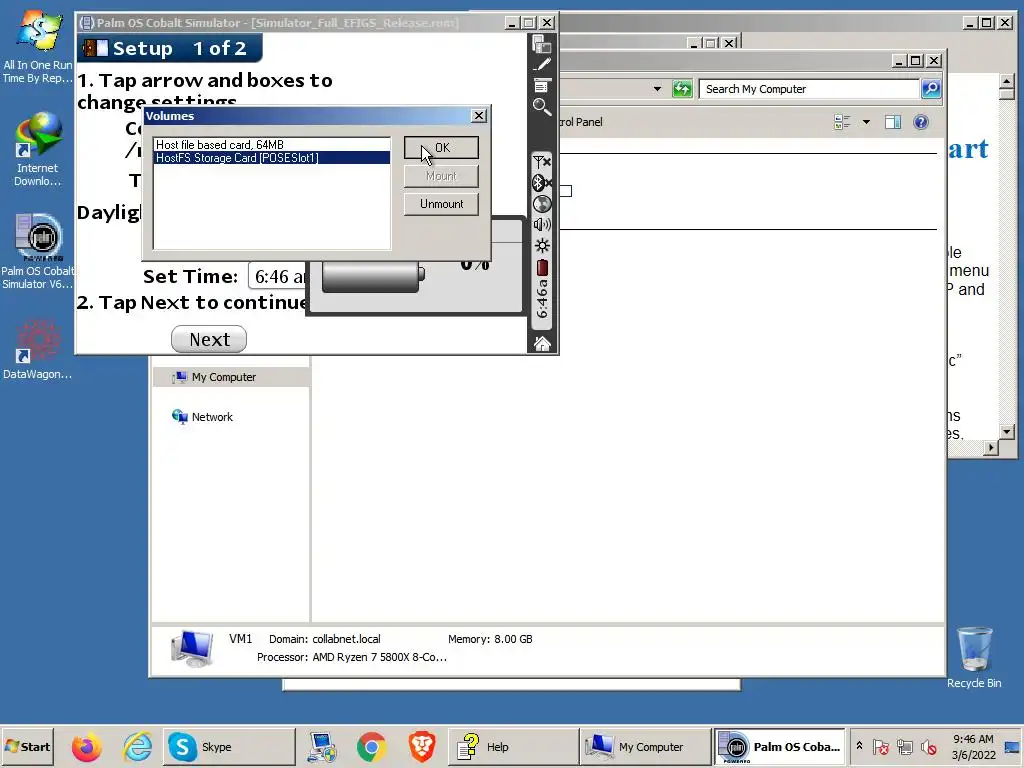Click the Help window scroll right arrow
Viewport: 1024px width, 768px height.
991,448
